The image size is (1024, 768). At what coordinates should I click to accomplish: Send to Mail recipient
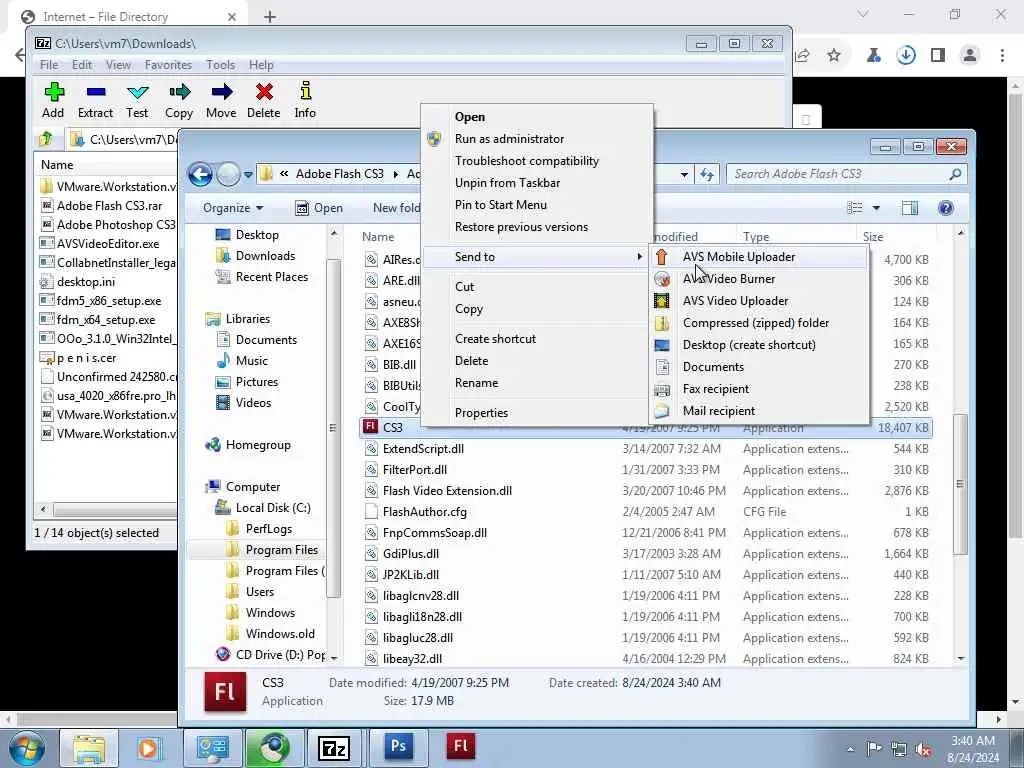(x=759, y=411)
